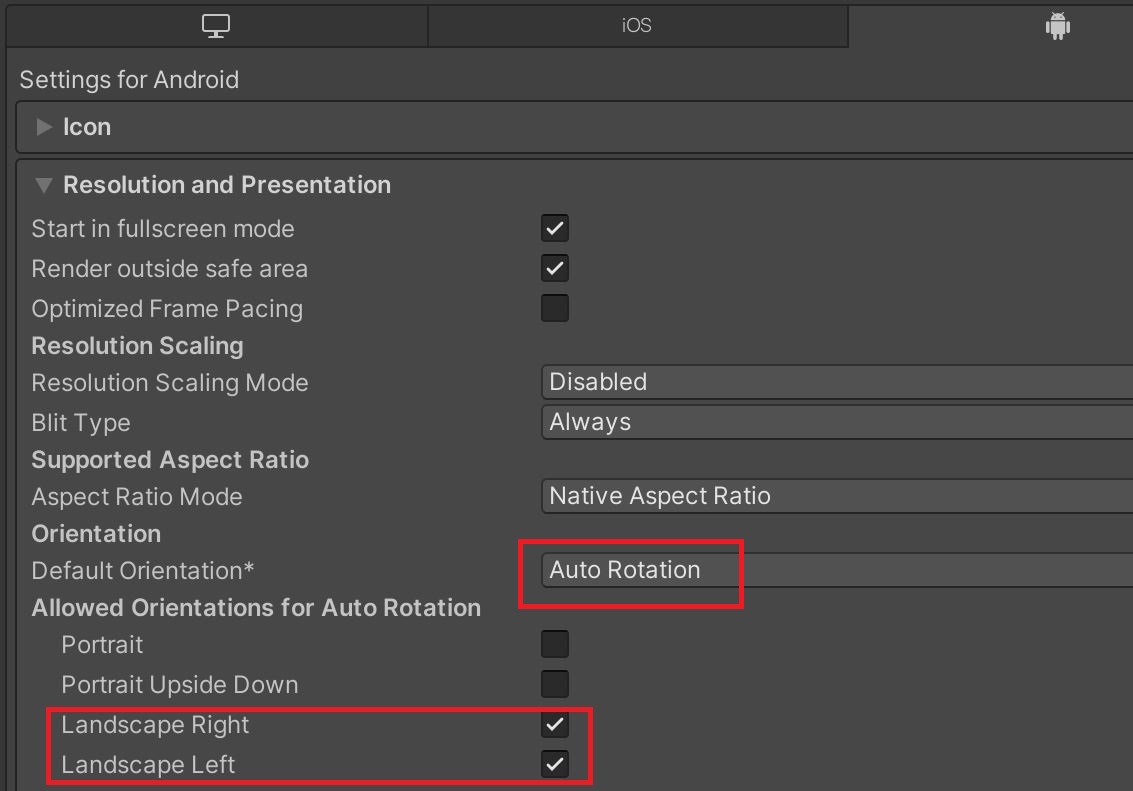Click the Portrait Upside Down label

click(180, 685)
